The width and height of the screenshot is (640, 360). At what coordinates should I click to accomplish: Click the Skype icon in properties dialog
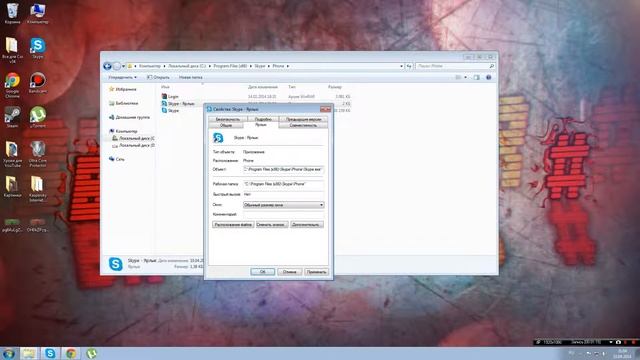(218, 138)
